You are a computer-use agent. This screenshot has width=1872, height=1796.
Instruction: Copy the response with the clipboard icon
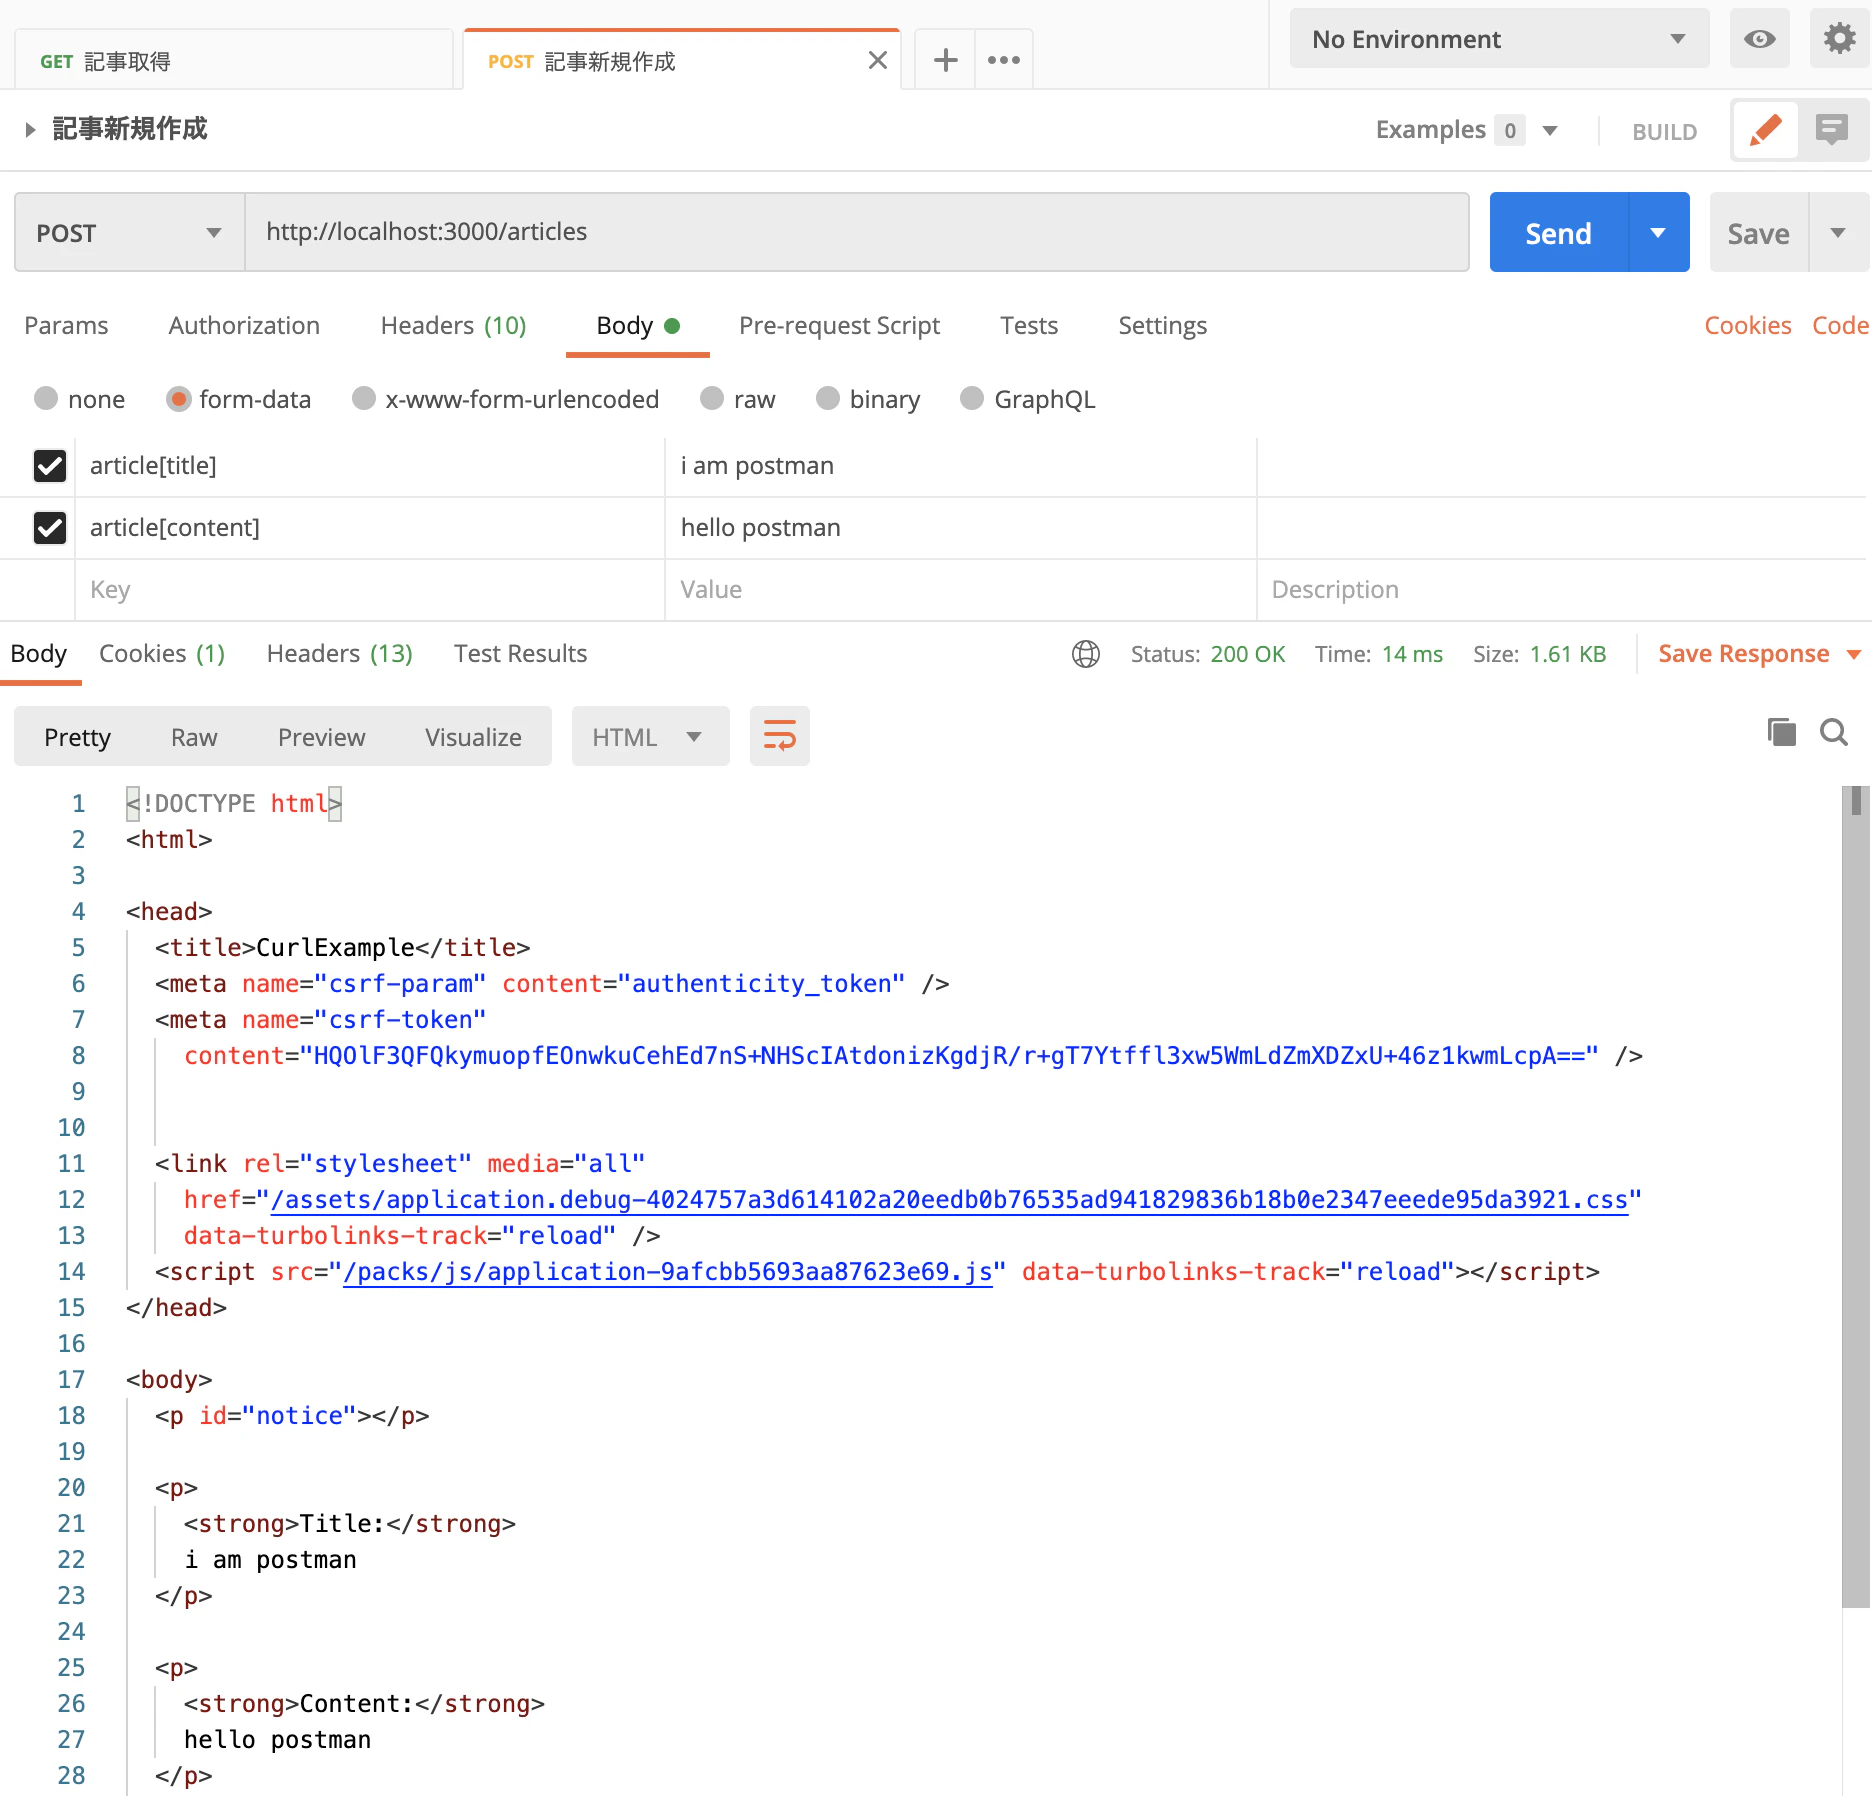click(x=1782, y=732)
